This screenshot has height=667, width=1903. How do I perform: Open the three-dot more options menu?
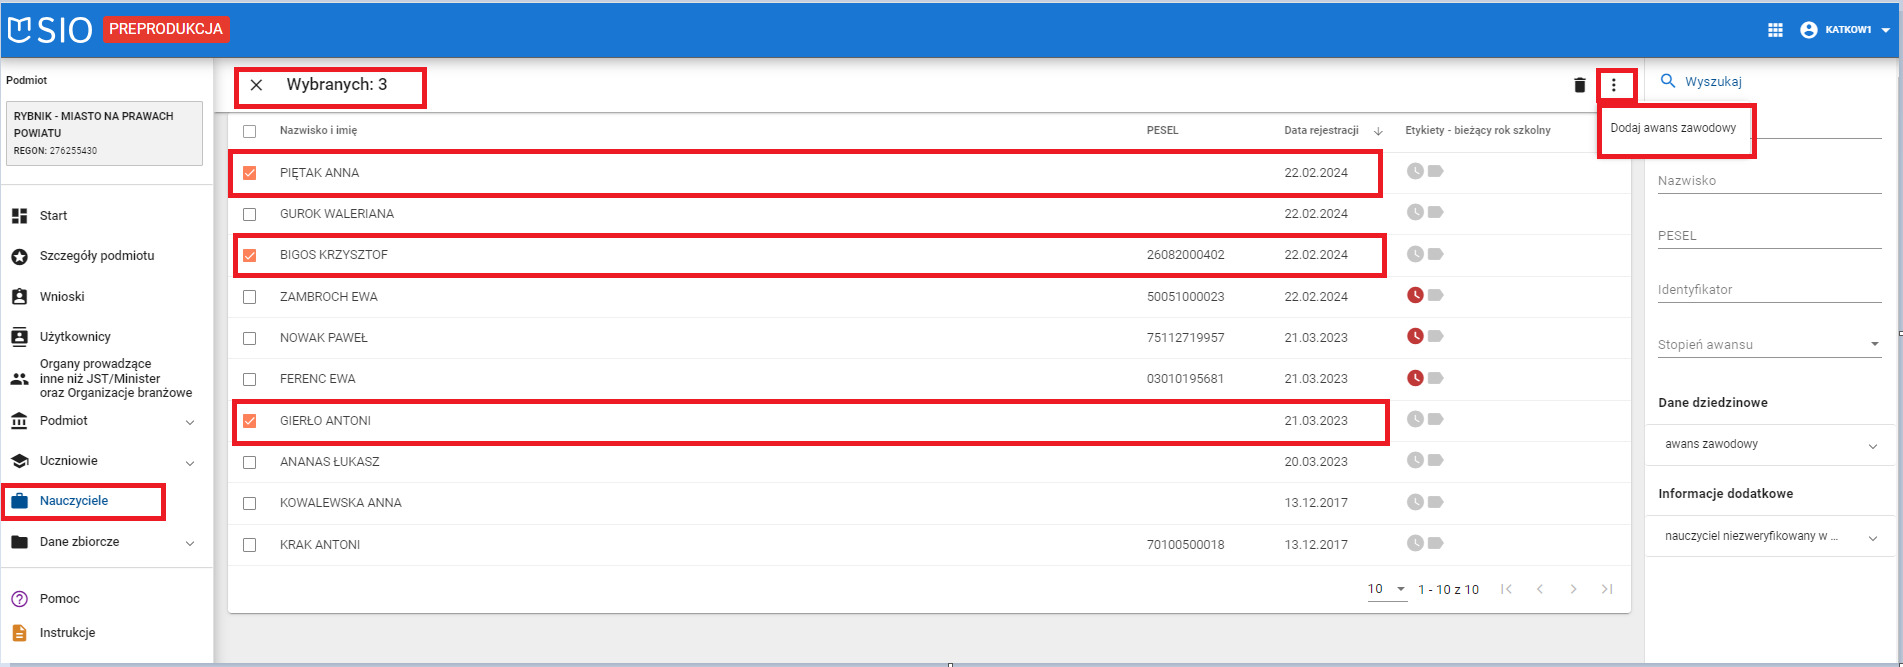point(1613,85)
